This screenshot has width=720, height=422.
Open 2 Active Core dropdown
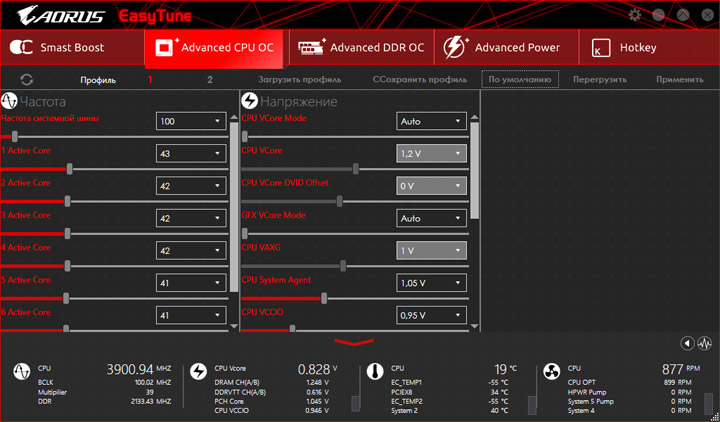coord(191,186)
